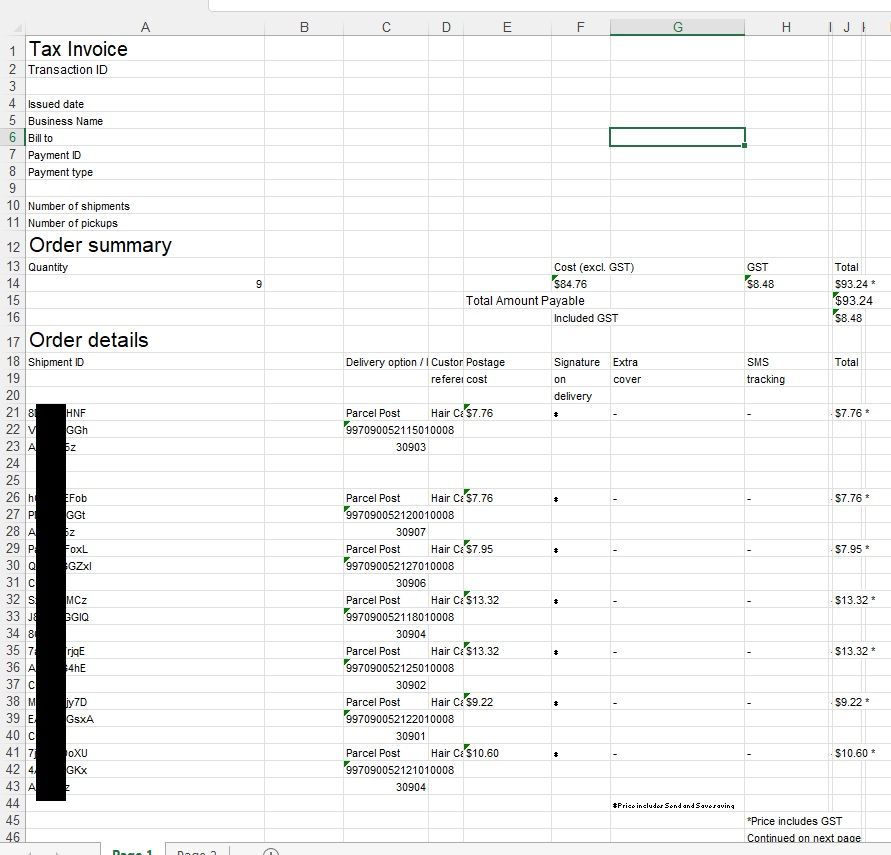Select column G header
The height and width of the screenshot is (855, 891).
click(x=677, y=27)
